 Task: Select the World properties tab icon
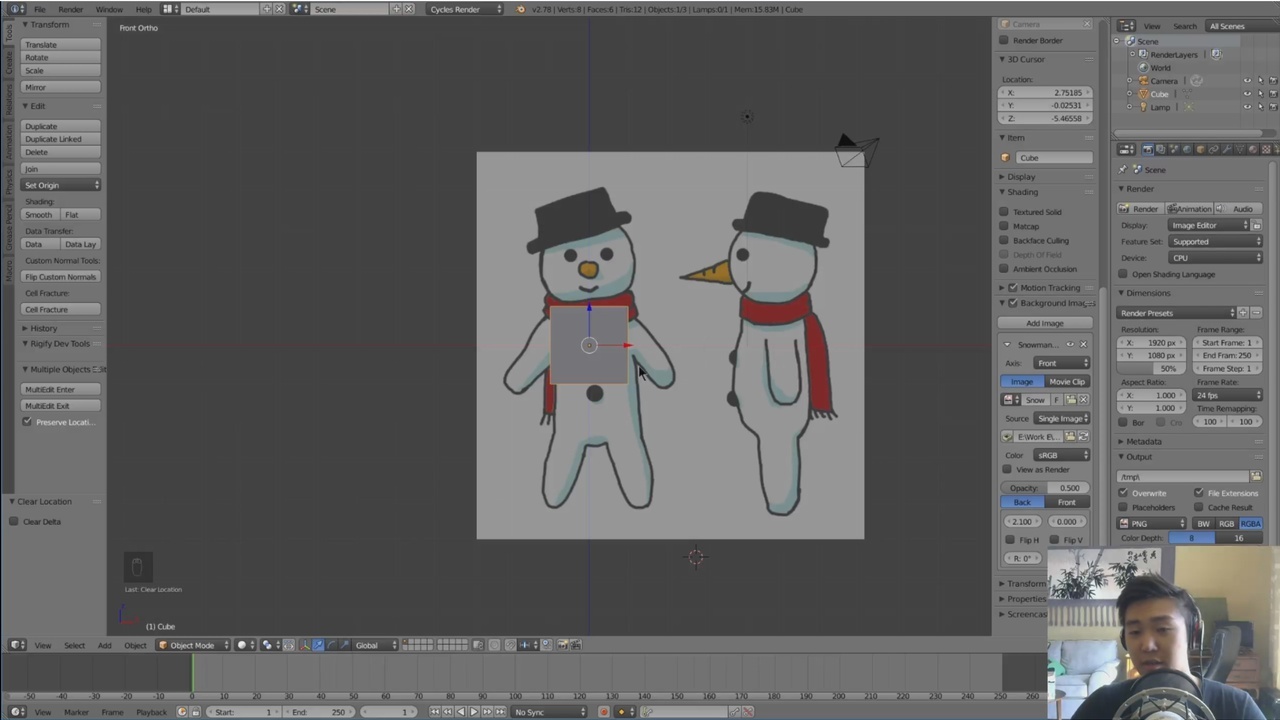[x=1187, y=150]
